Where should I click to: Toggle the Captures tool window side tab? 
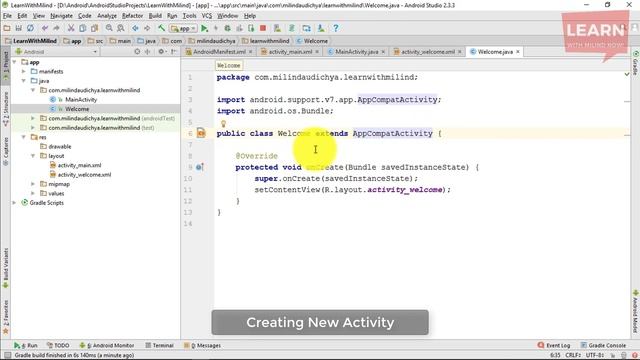(6, 151)
